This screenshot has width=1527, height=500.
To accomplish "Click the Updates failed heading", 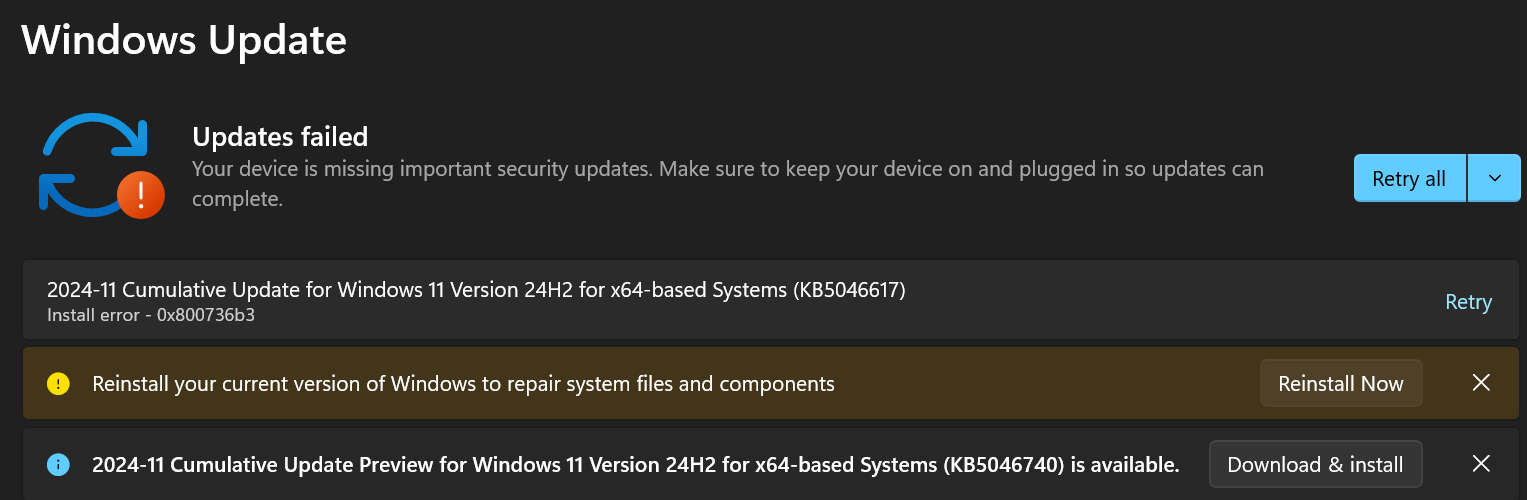I will tap(280, 136).
